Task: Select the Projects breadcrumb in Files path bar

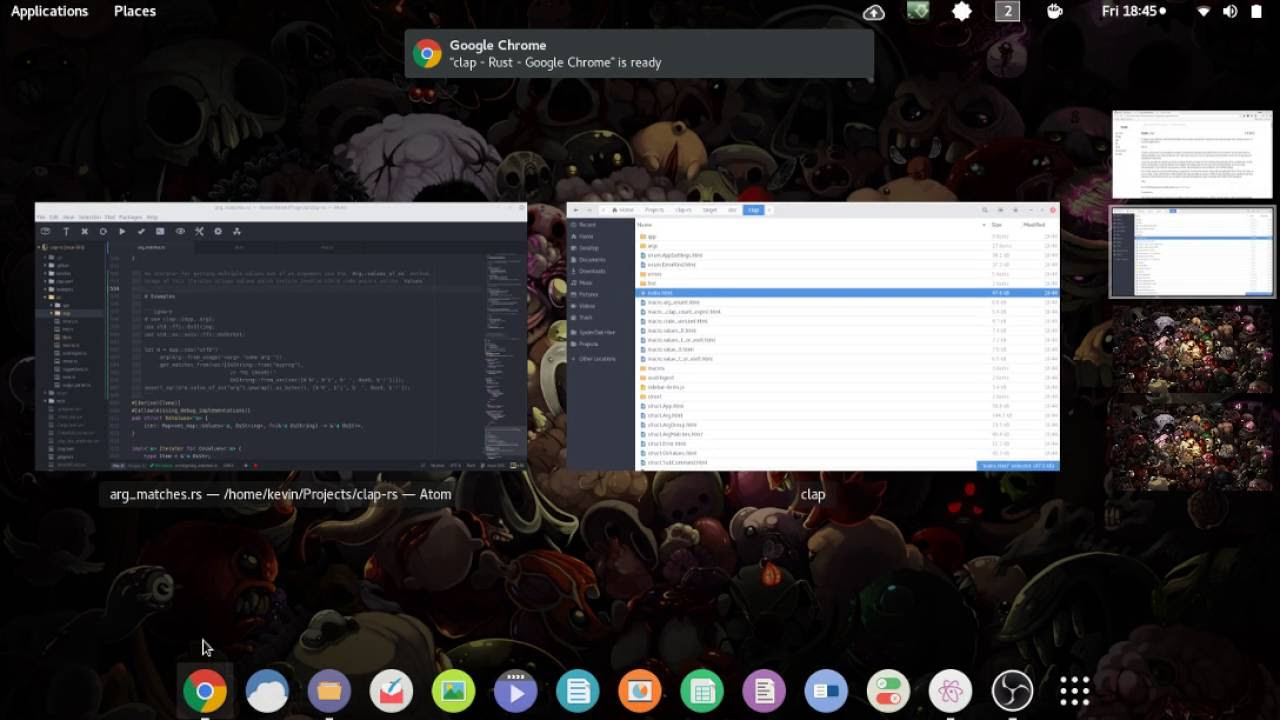Action: click(655, 210)
